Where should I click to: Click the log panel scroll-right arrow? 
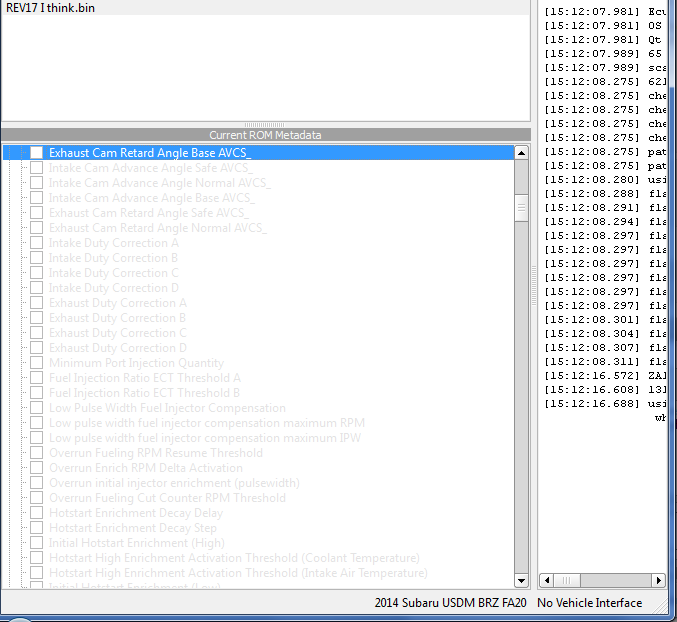tap(658, 580)
